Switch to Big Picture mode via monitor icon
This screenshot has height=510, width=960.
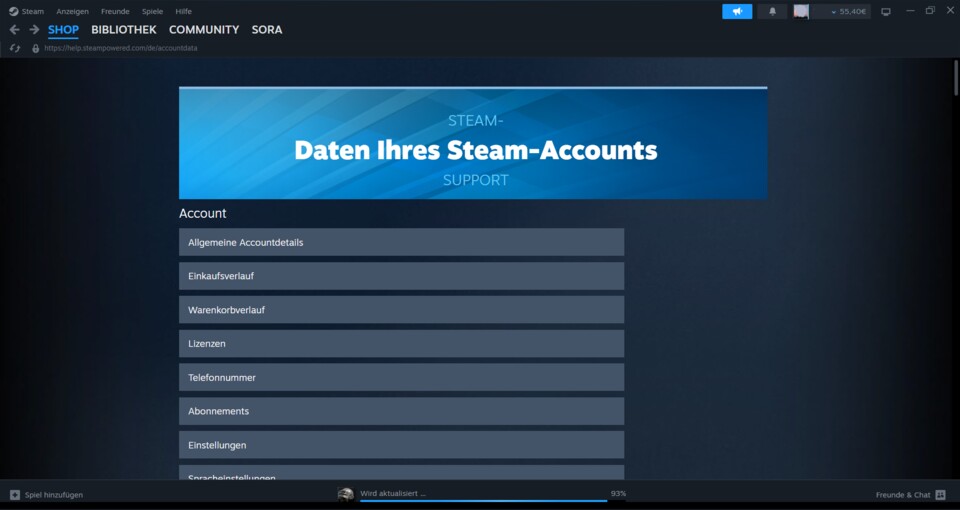(886, 12)
